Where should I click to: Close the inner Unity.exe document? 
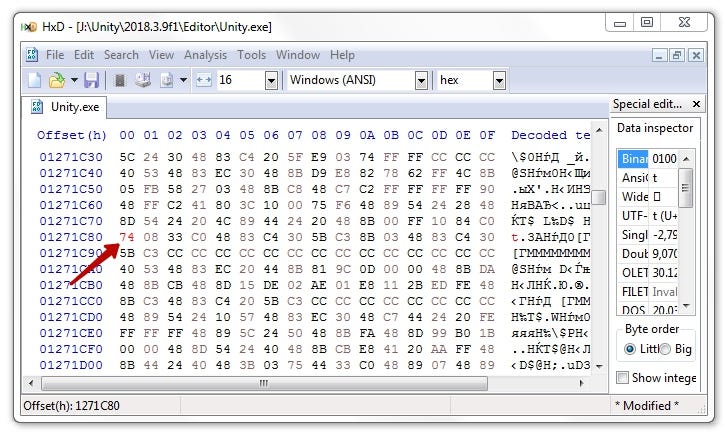point(696,56)
